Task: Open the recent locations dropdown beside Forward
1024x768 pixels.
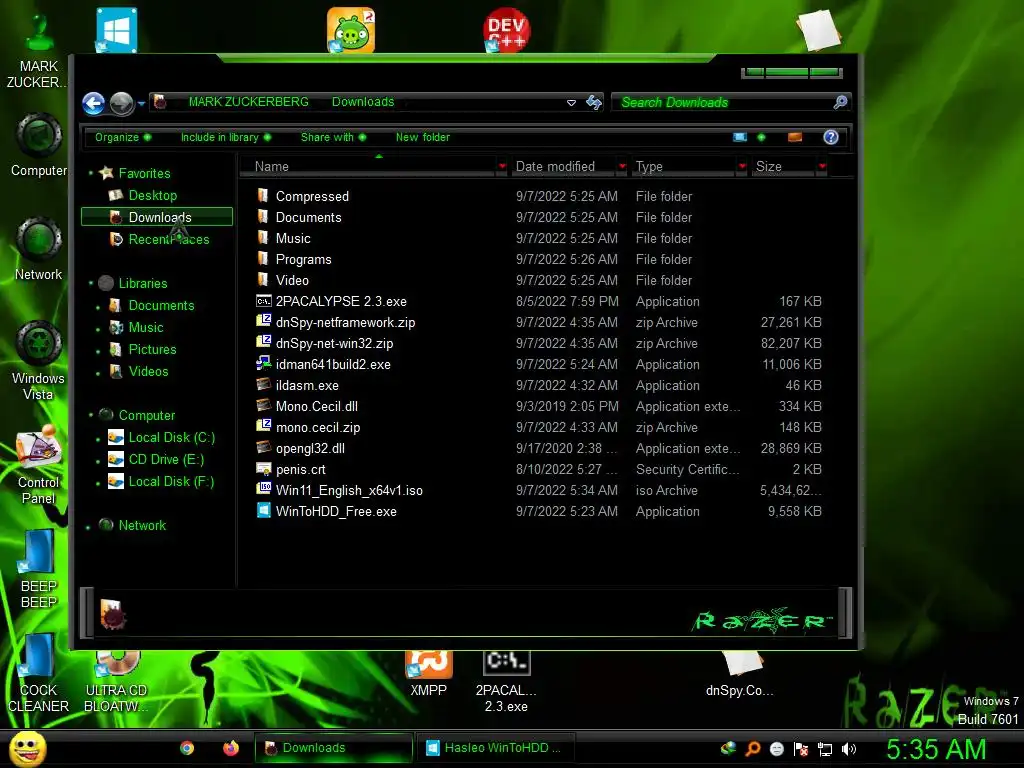Action: click(141, 103)
